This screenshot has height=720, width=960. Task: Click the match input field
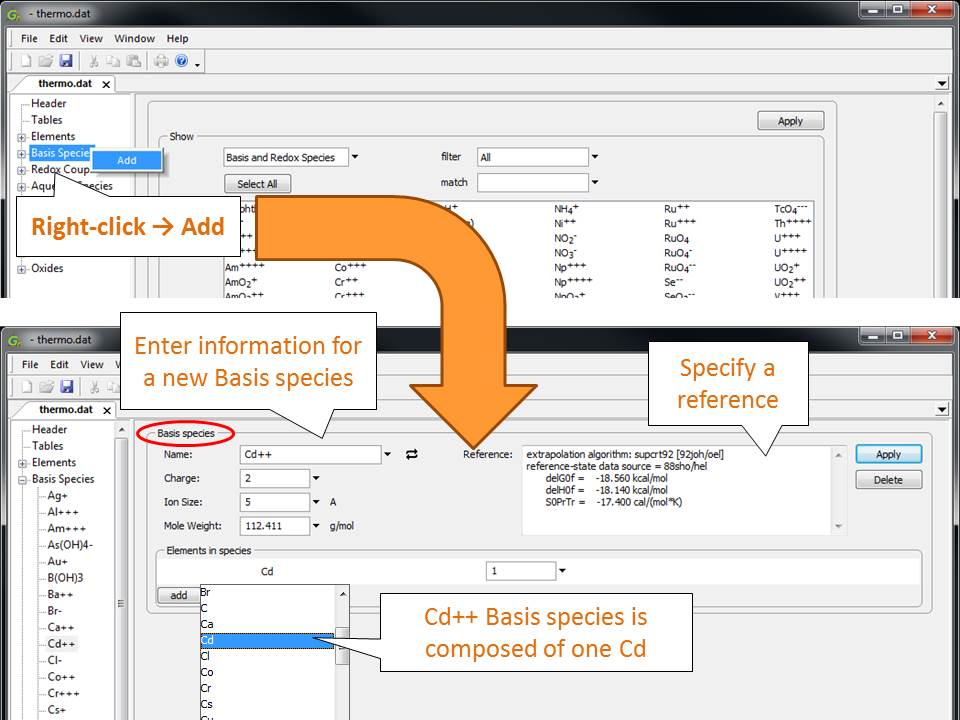533,182
